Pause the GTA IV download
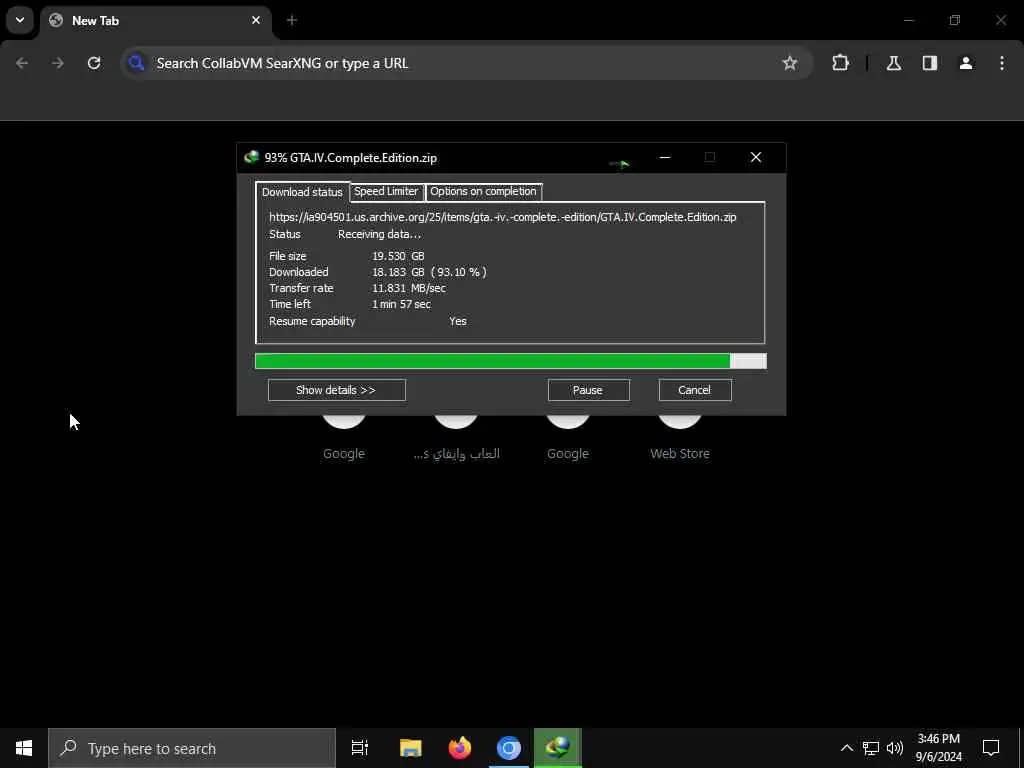 588,390
